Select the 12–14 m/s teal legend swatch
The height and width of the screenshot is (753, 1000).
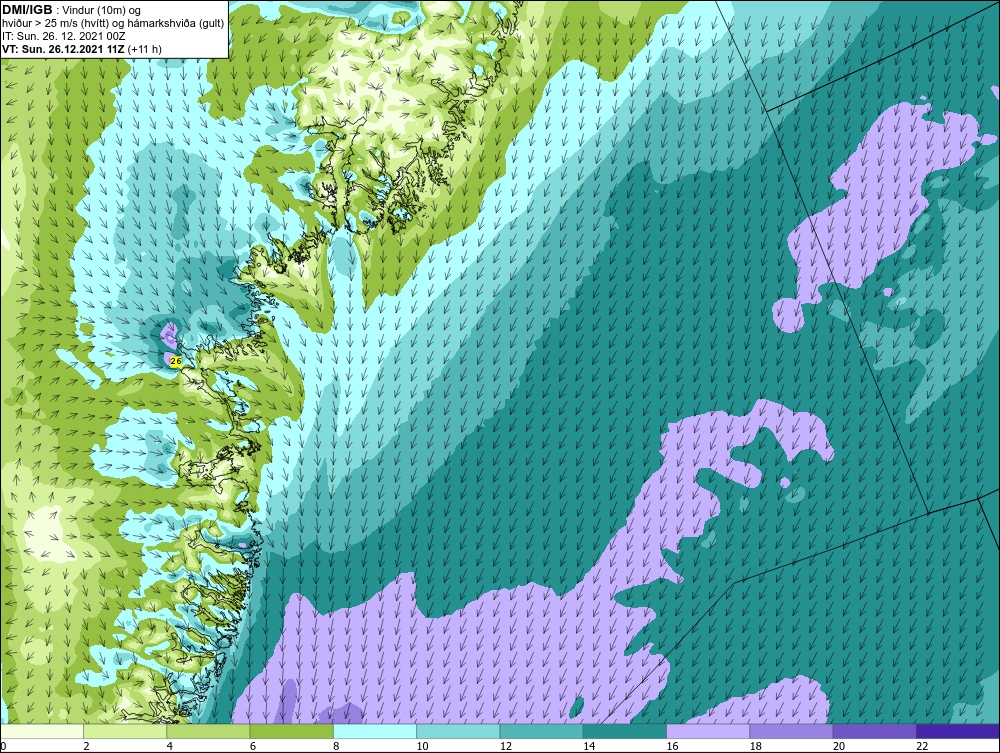tap(541, 731)
